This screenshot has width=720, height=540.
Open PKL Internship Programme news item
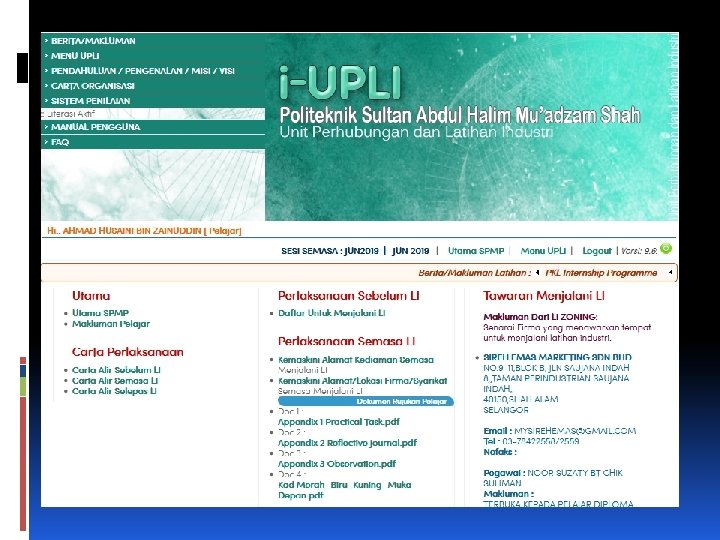(x=601, y=273)
